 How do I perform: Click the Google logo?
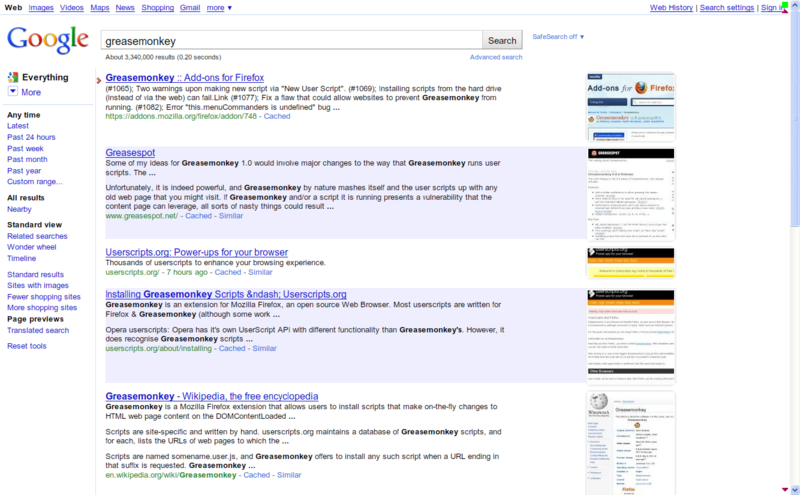[47, 40]
